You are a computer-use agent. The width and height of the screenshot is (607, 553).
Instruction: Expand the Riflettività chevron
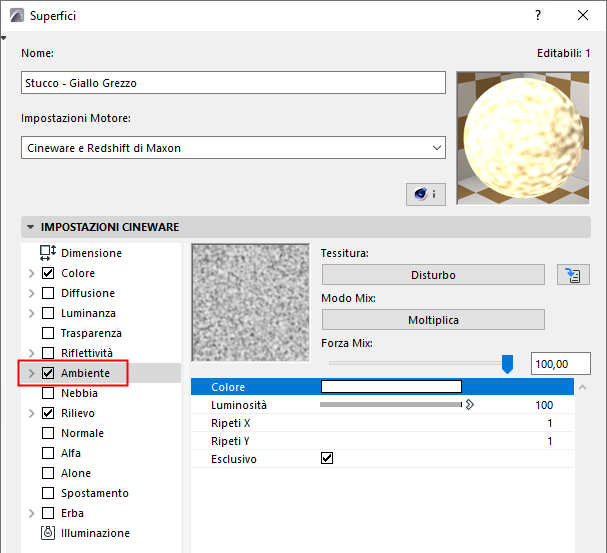[32, 353]
